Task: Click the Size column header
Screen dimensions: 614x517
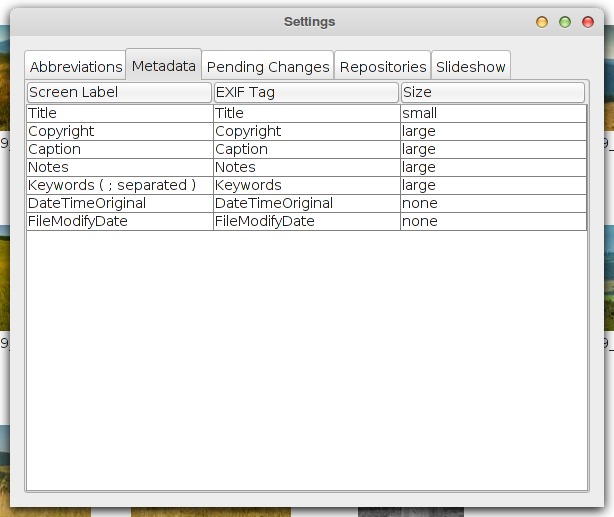Action: (x=493, y=92)
